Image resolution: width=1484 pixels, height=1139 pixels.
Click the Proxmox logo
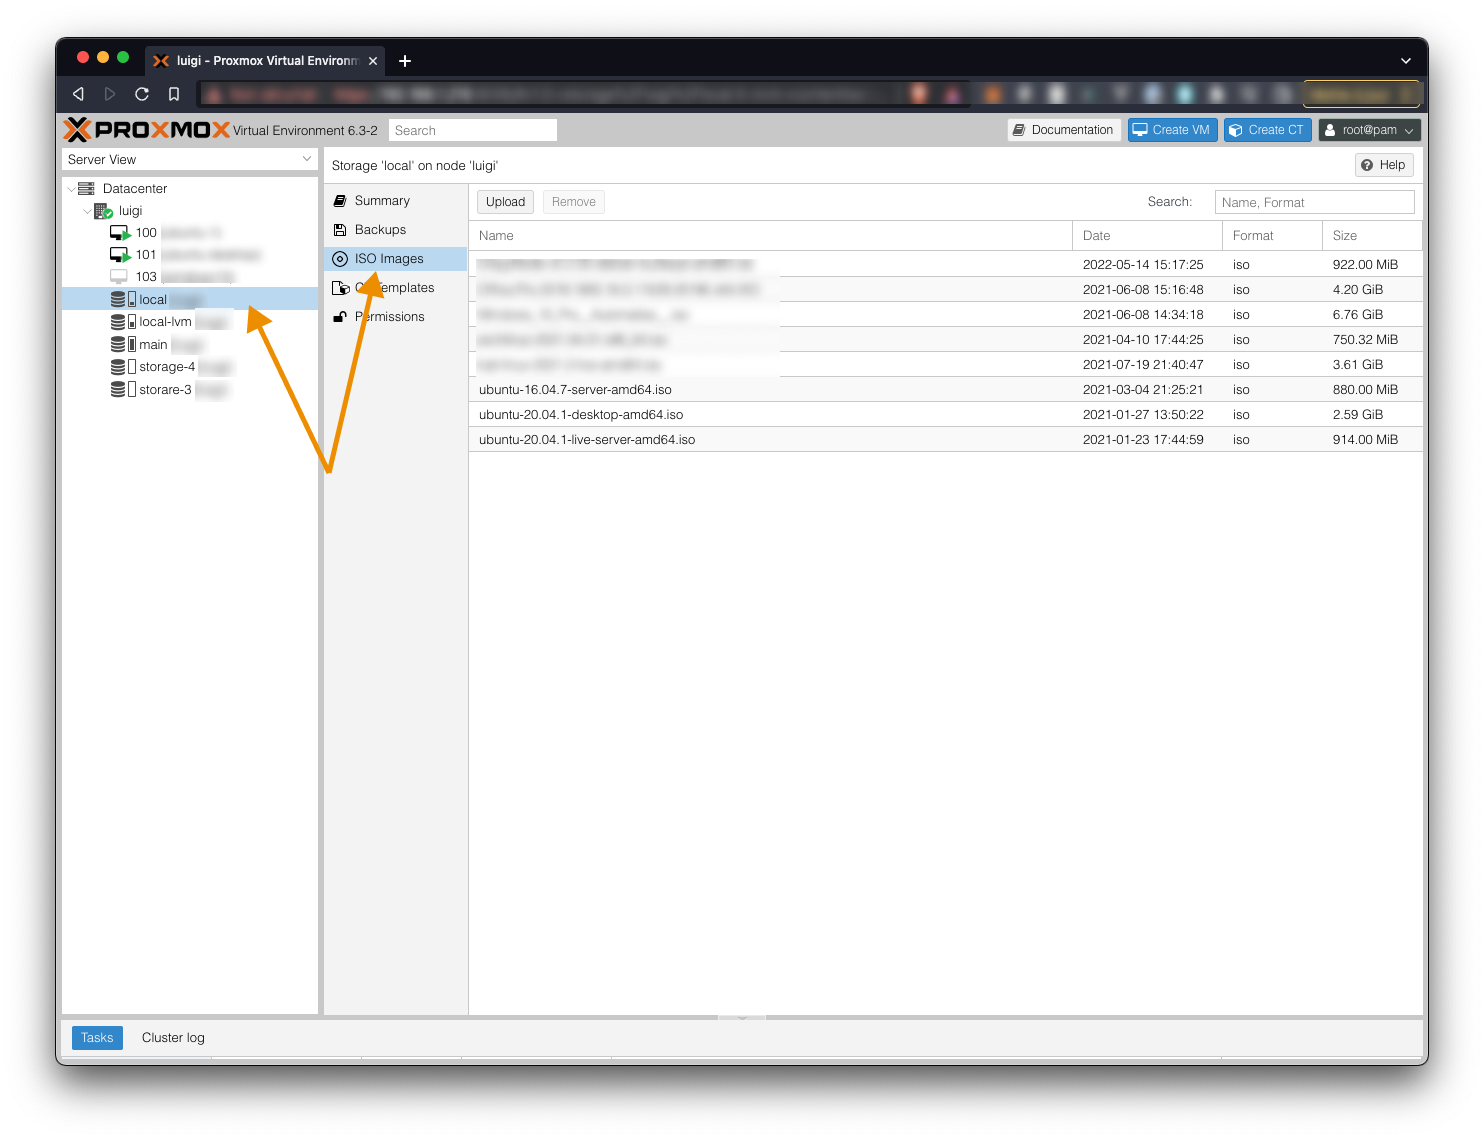[x=147, y=130]
